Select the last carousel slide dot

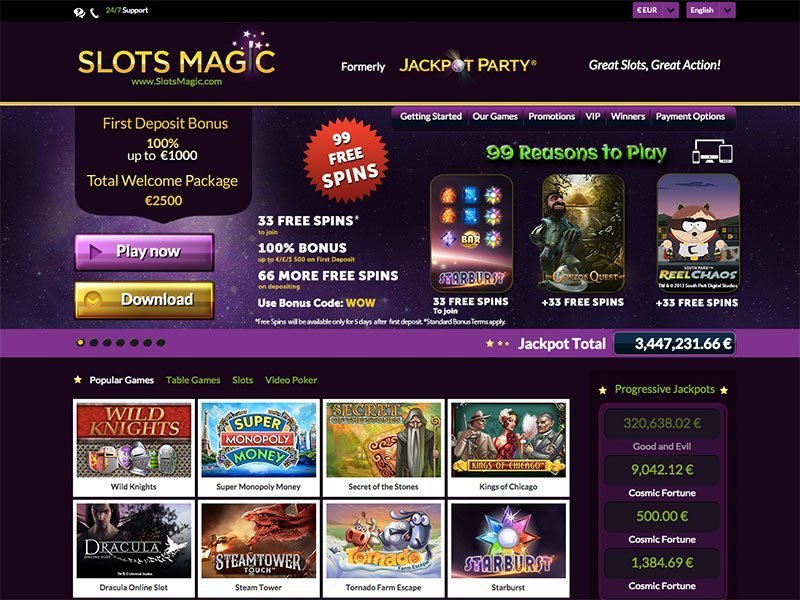tap(161, 342)
